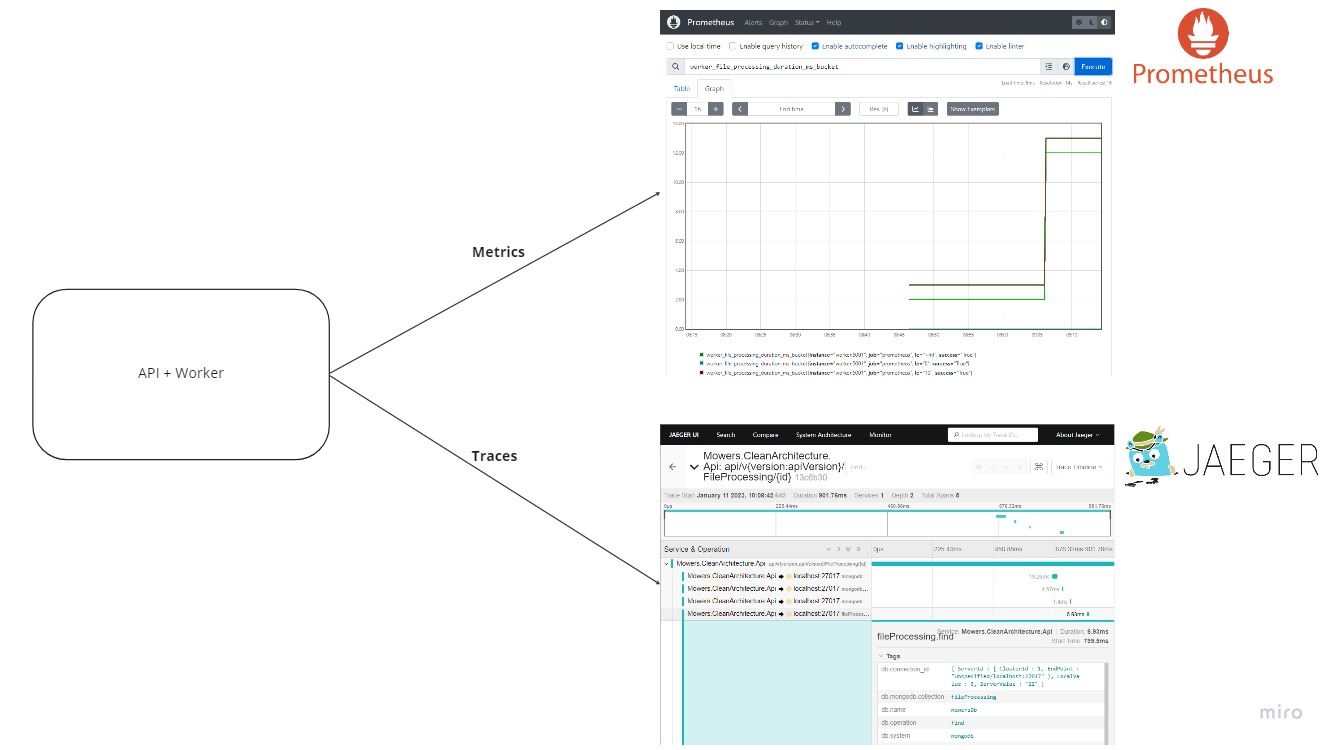Open metrics explorer globe icon
This screenshot has width=1333, height=750.
tap(1066, 66)
